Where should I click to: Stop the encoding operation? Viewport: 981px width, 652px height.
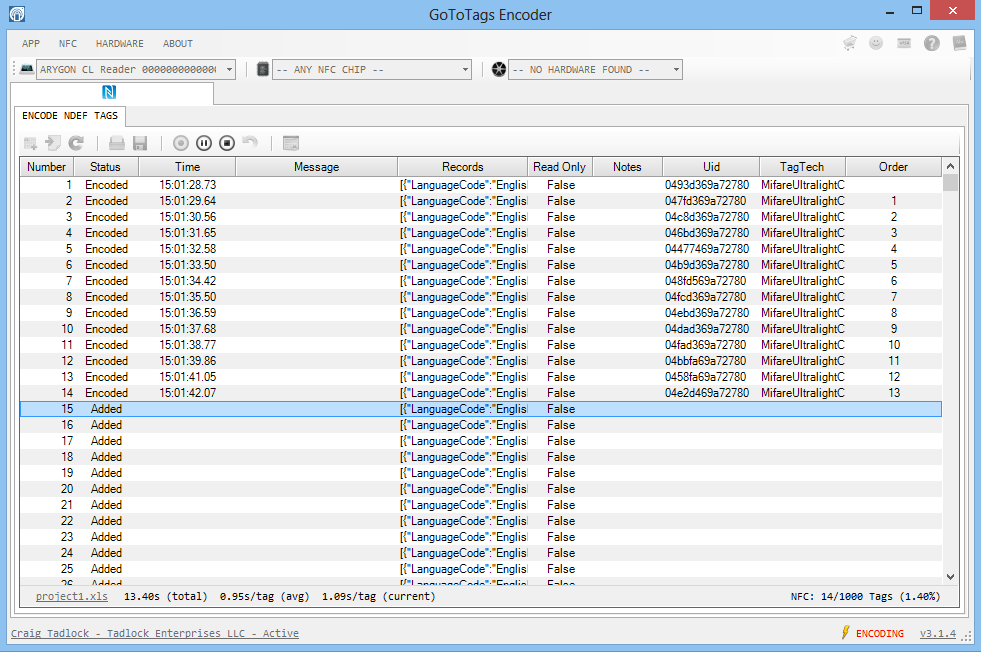pyautogui.click(x=227, y=143)
